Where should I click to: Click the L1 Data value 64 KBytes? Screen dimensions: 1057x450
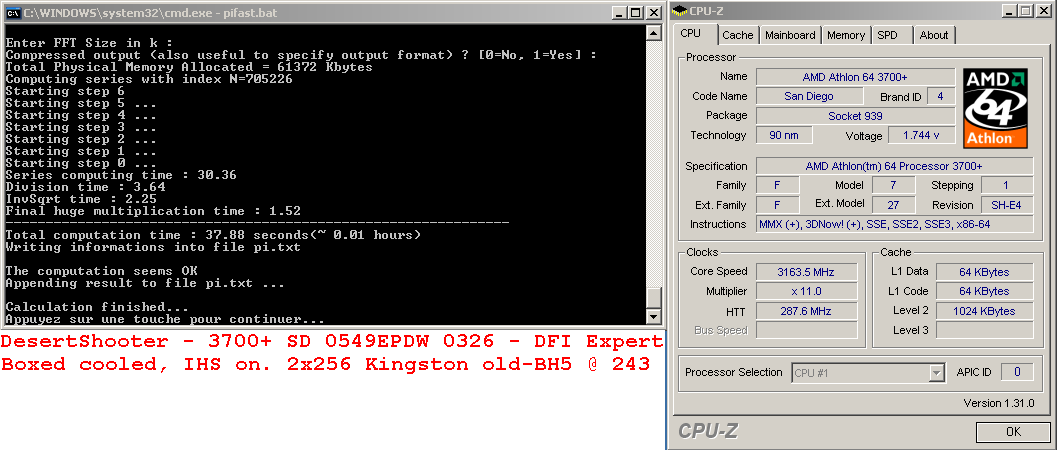click(x=984, y=272)
